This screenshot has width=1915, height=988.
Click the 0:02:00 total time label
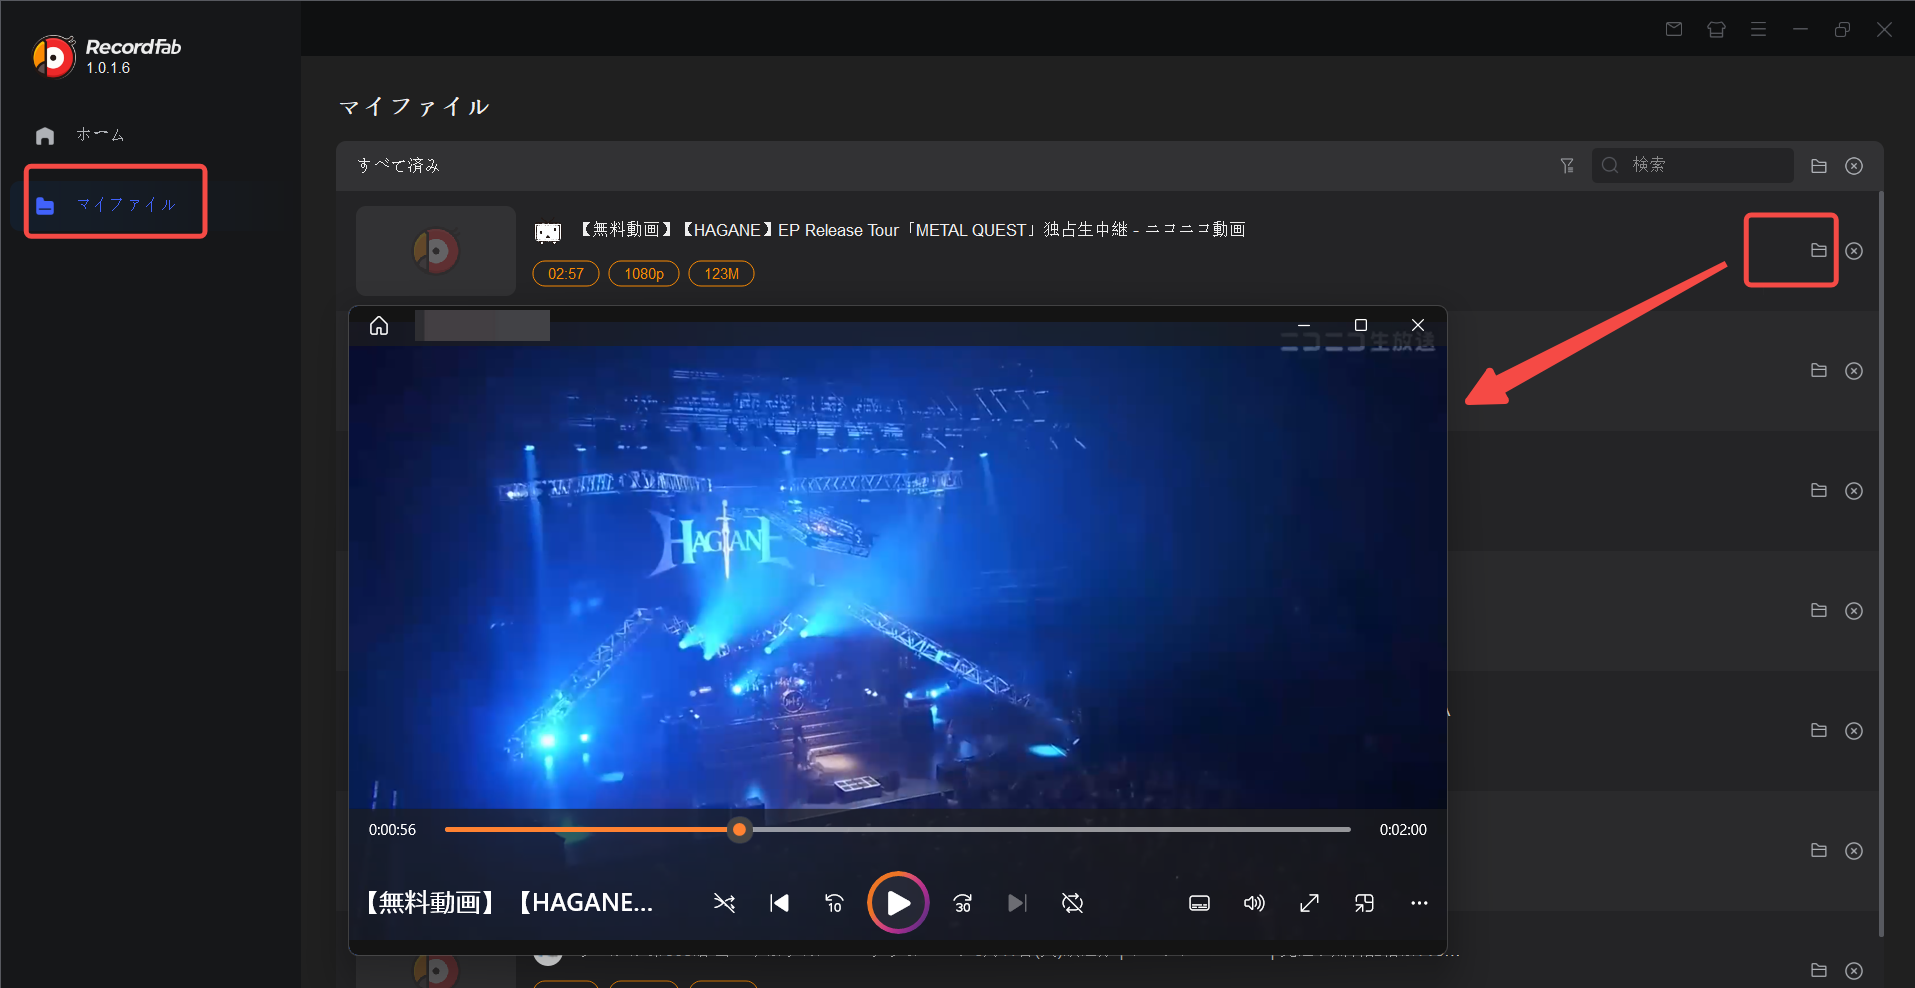1403,830
